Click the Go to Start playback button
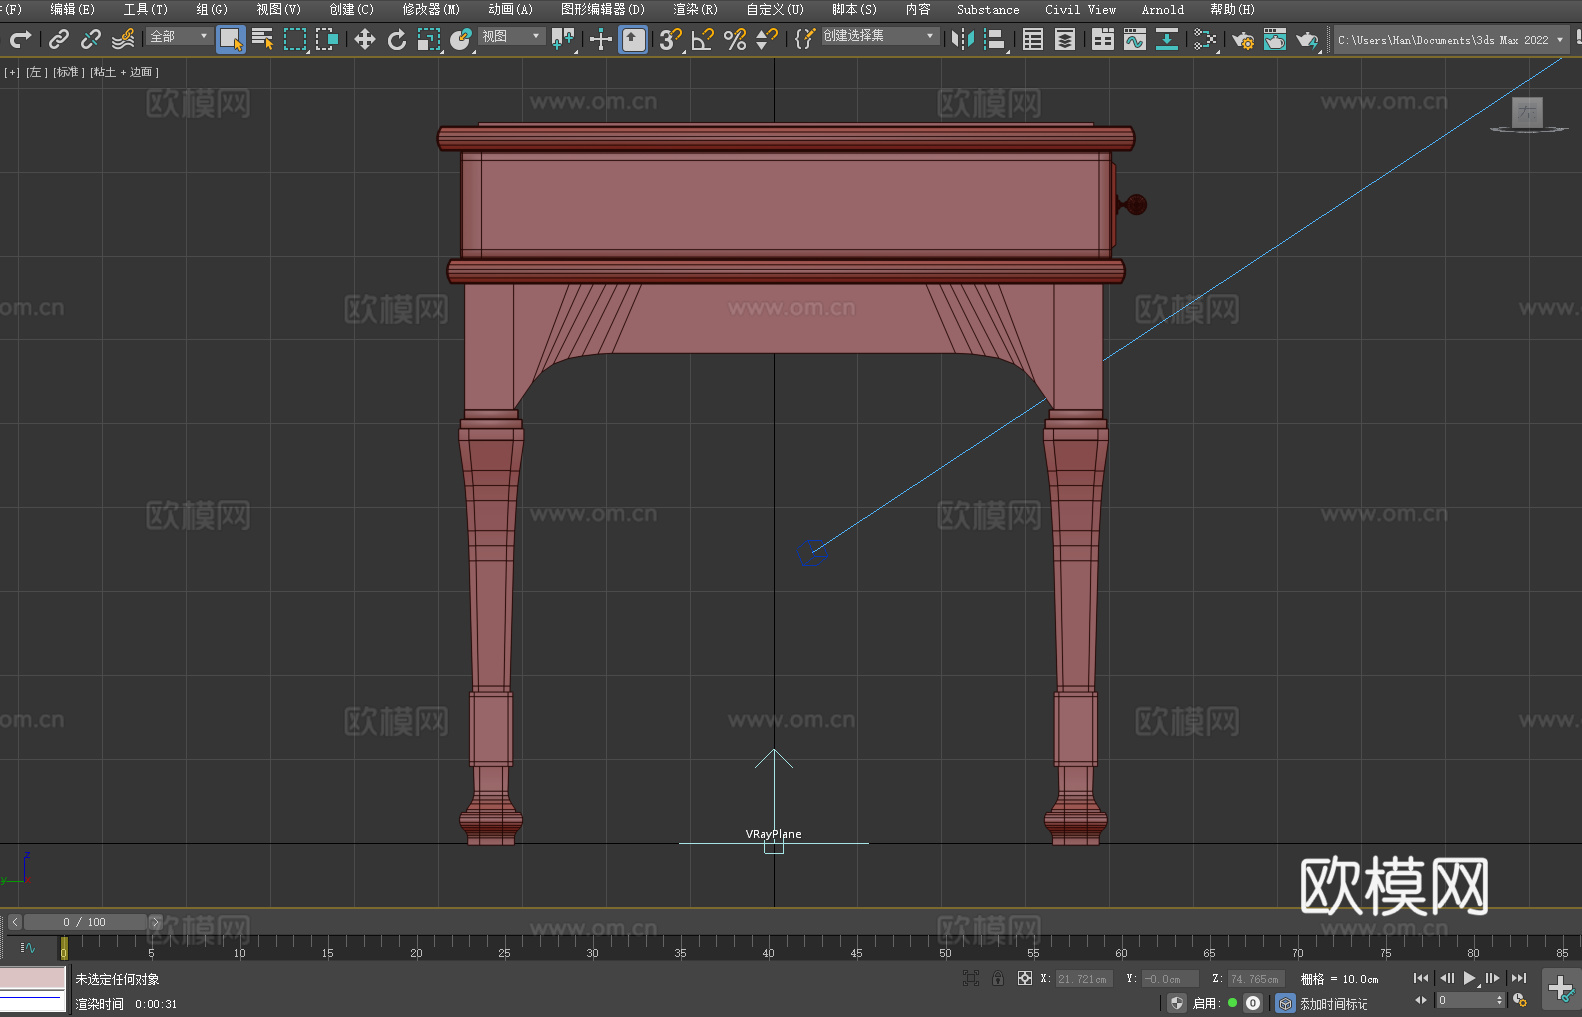The height and width of the screenshot is (1017, 1582). point(1421,978)
